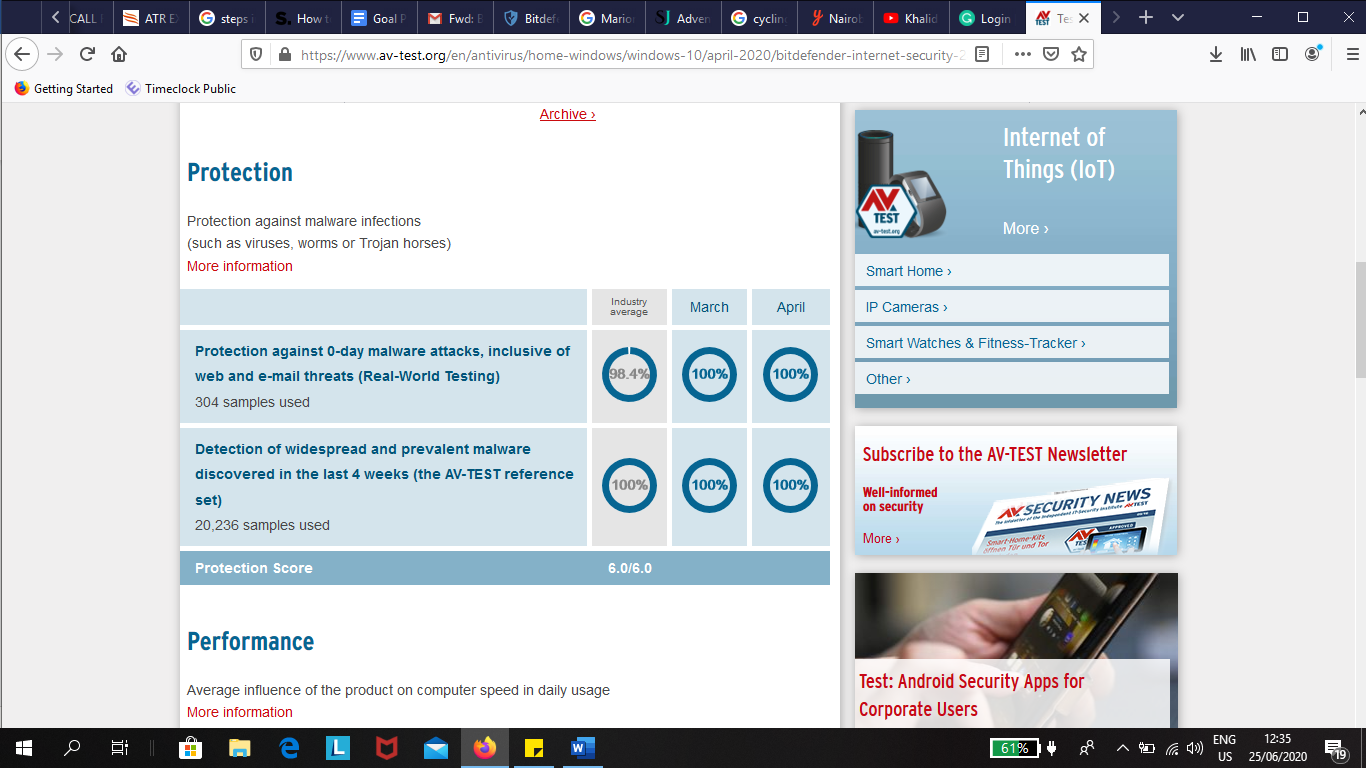Click the March column header
The height and width of the screenshot is (768, 1366).
[x=709, y=307]
